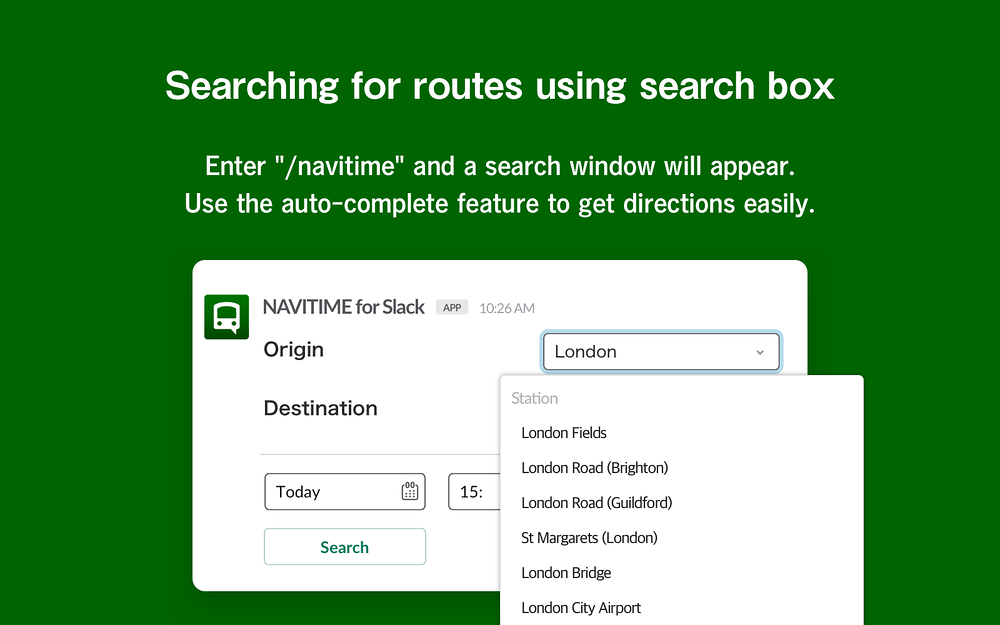Open the calendar icon in Today field

click(409, 491)
